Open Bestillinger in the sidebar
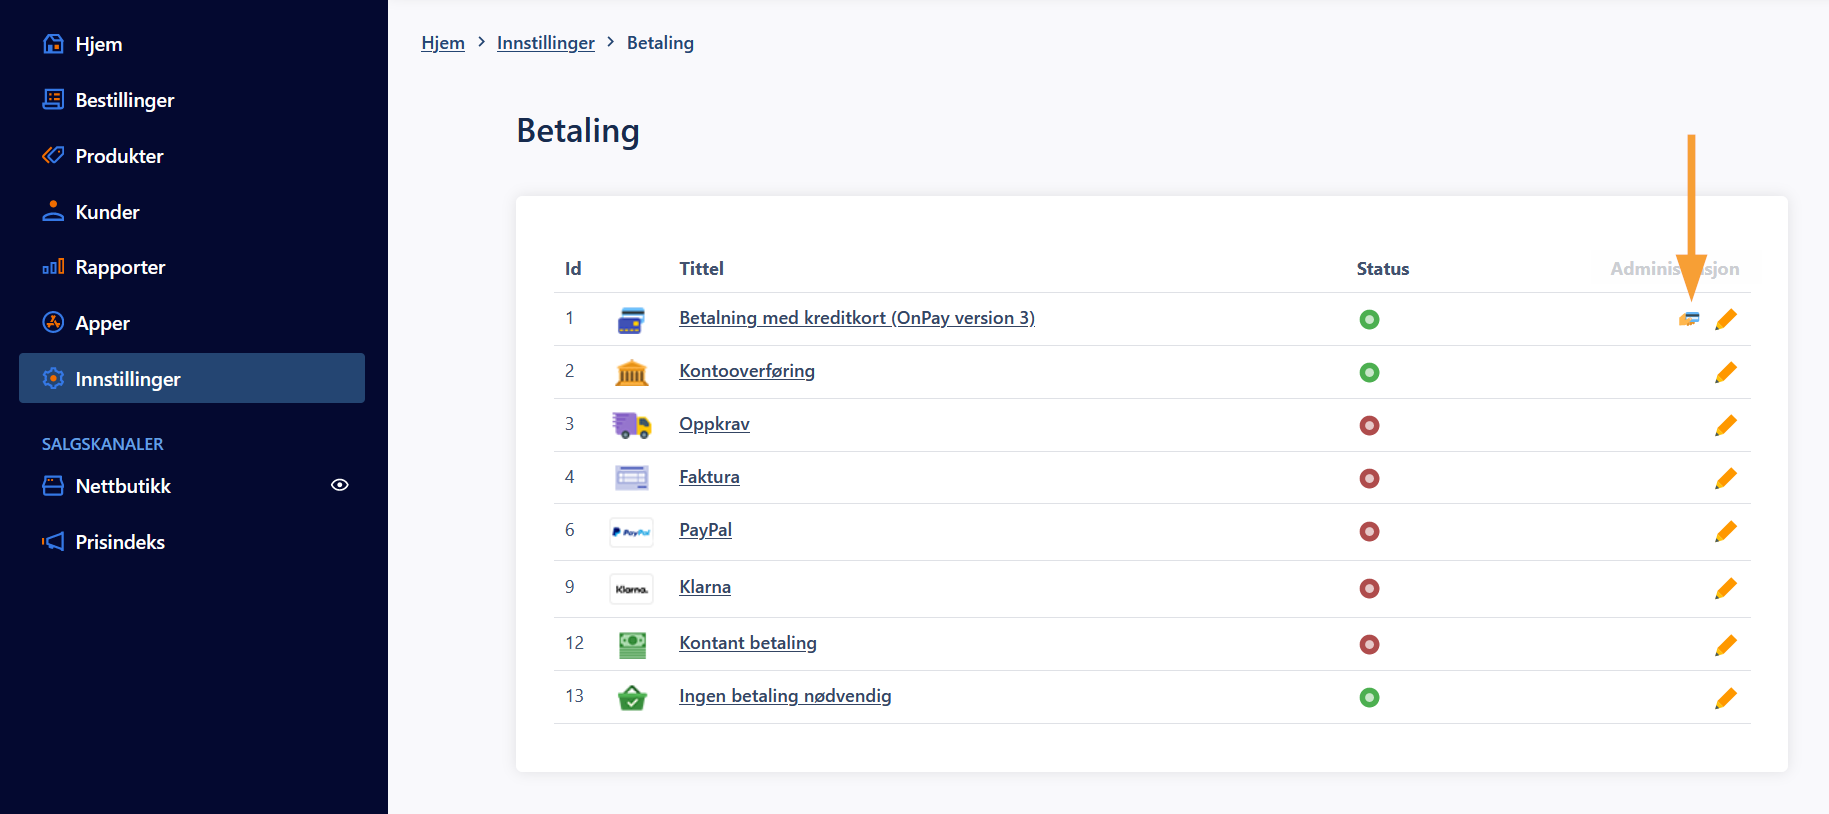Screen dimensions: 1829x814 (124, 100)
